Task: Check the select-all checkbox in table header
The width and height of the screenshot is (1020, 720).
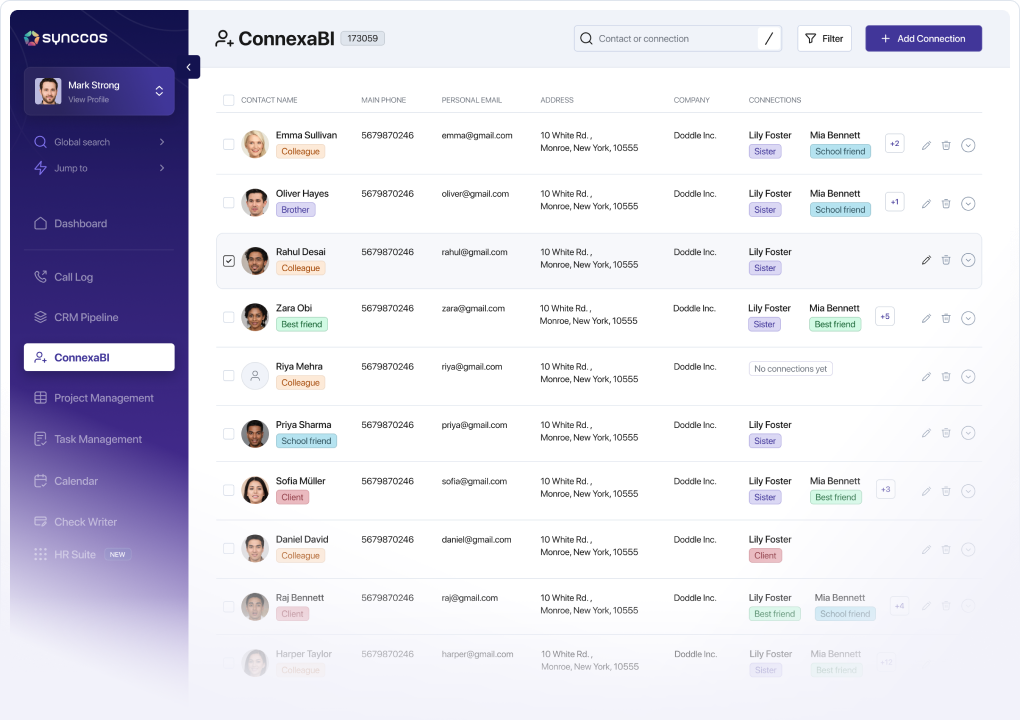Action: coord(229,100)
